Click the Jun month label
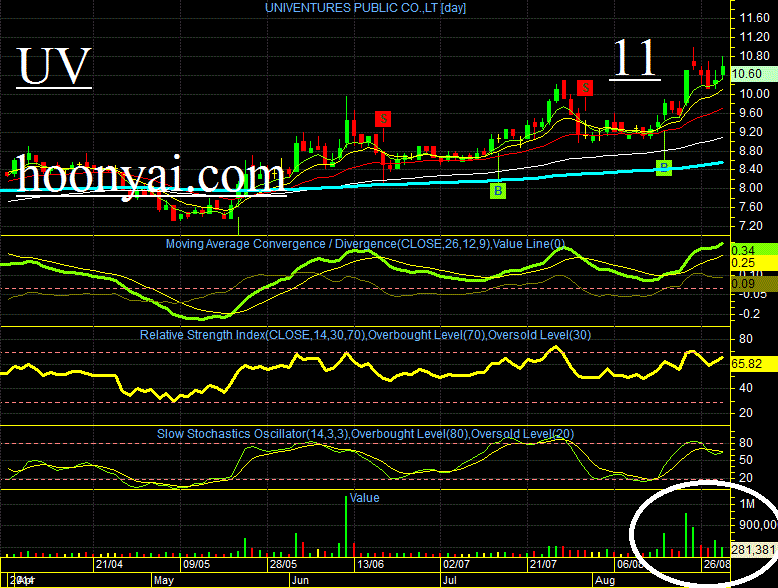 click(x=300, y=580)
